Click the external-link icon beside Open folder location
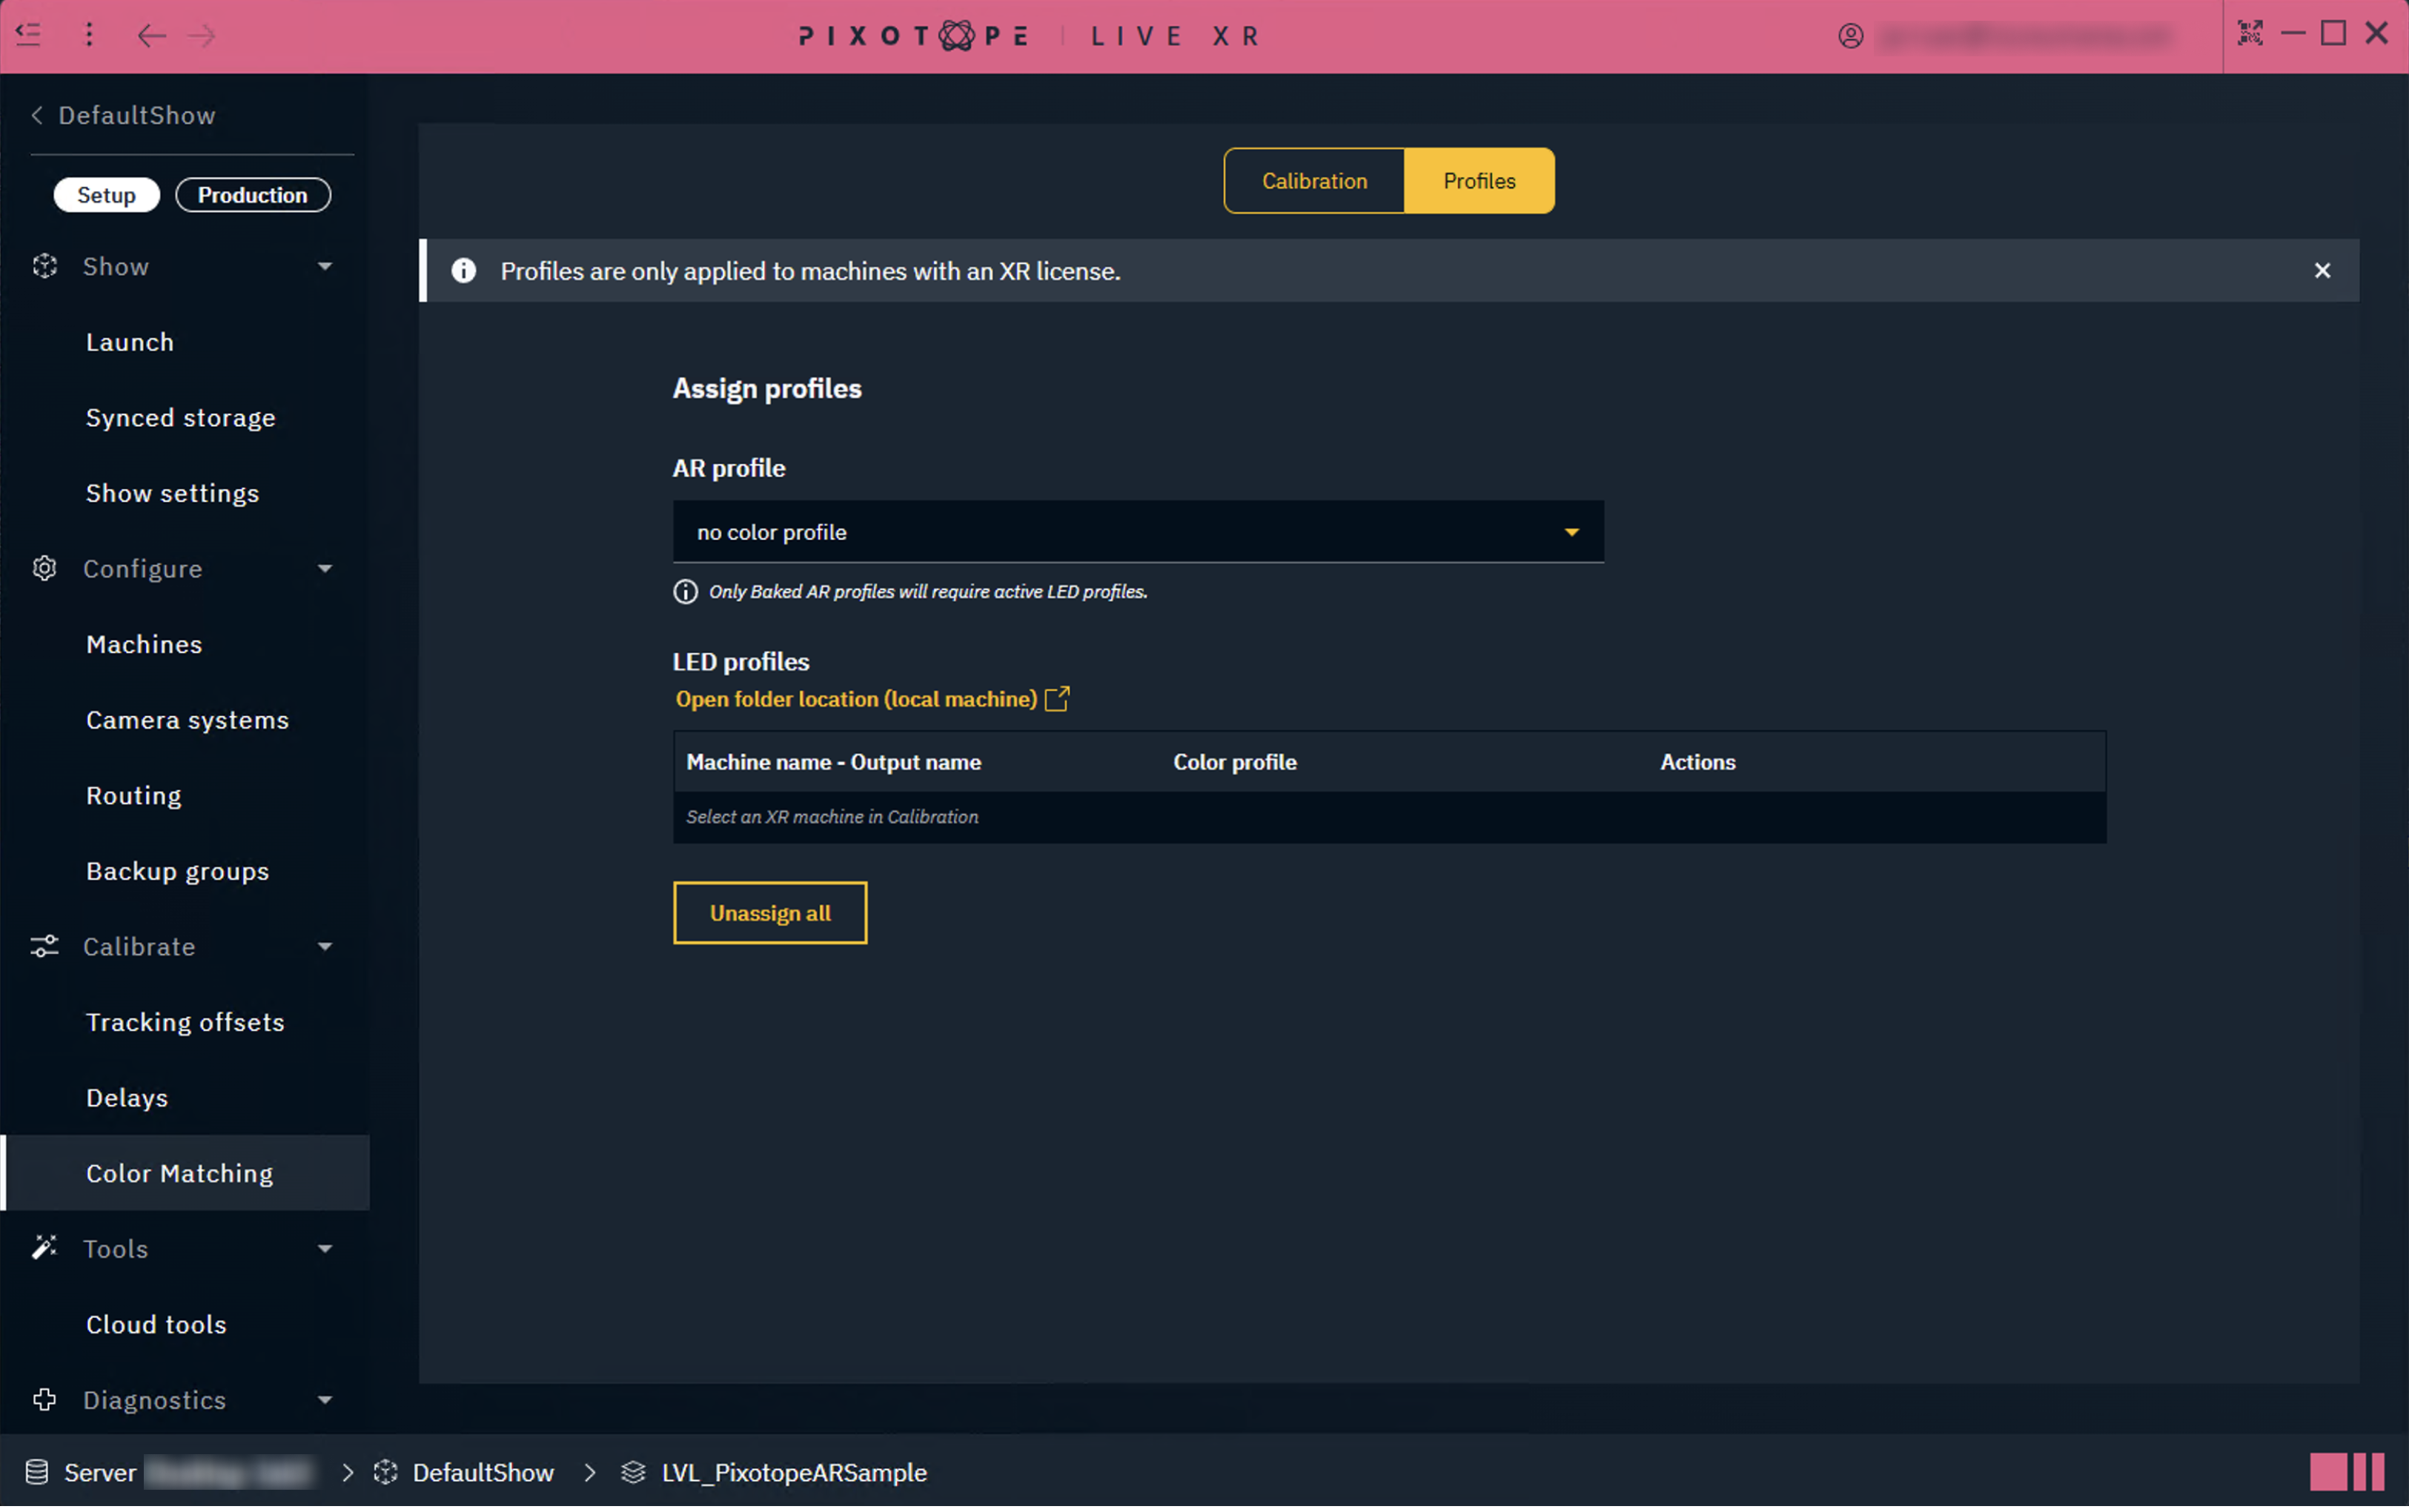Screen dimensions: 2409x1512 (1057, 698)
